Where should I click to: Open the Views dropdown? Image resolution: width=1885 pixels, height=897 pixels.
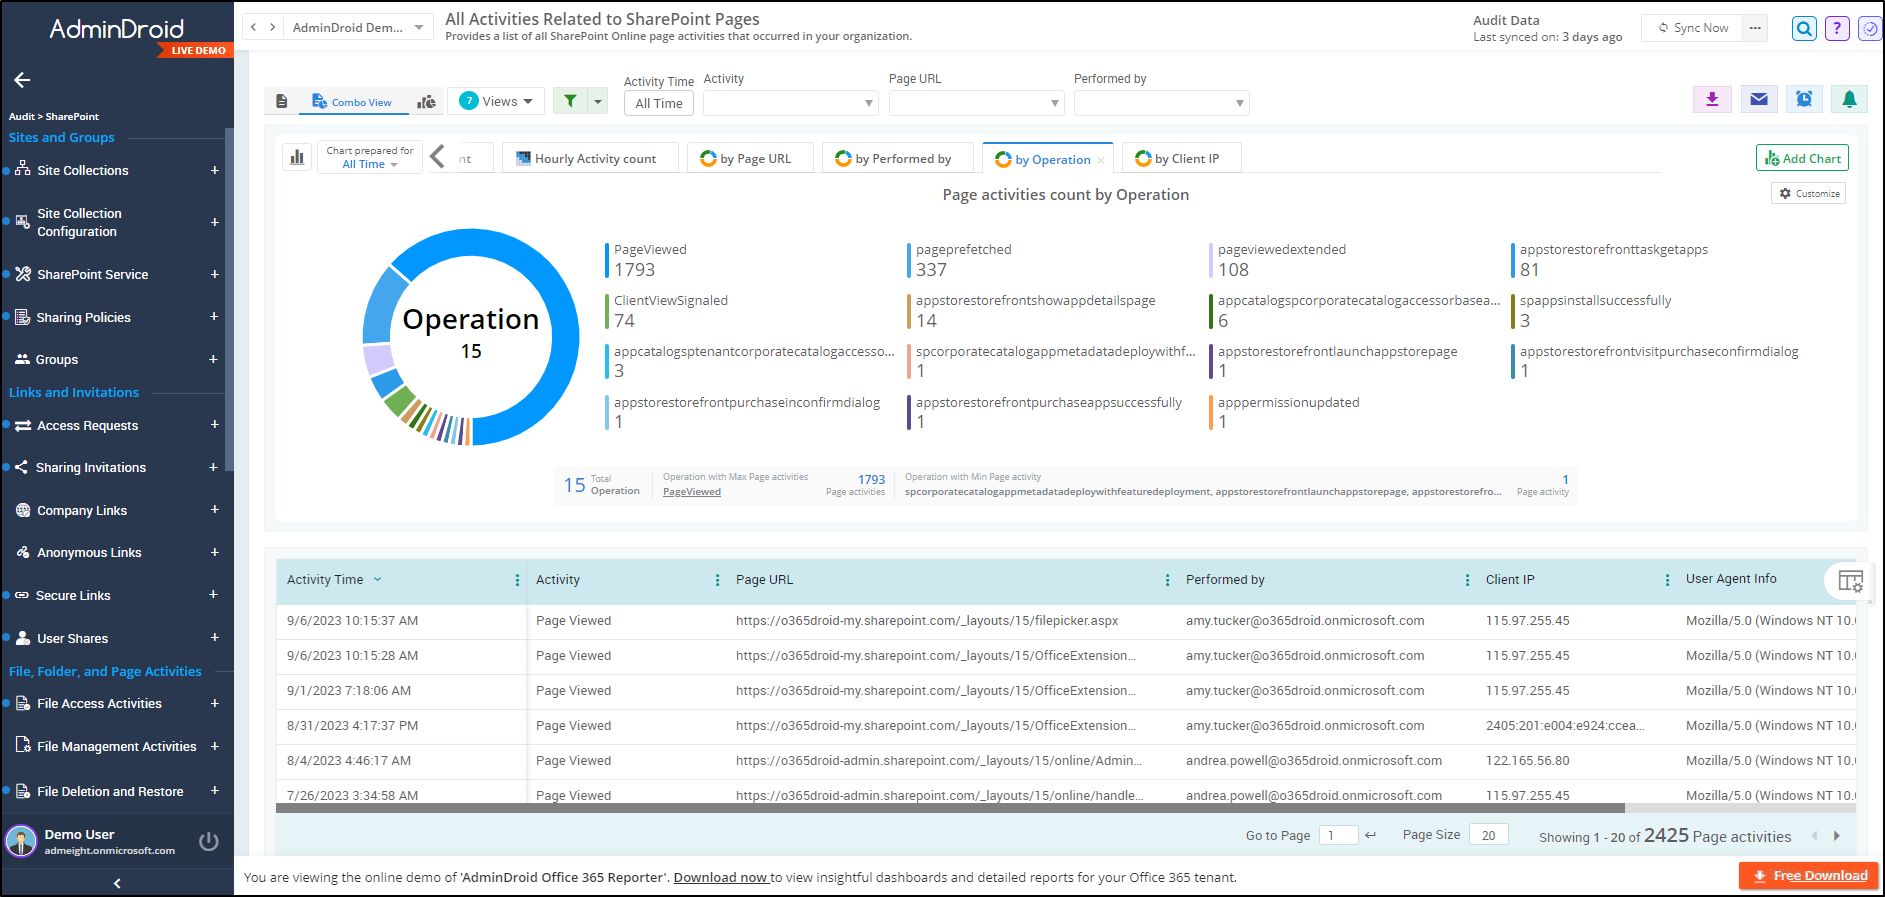(496, 101)
